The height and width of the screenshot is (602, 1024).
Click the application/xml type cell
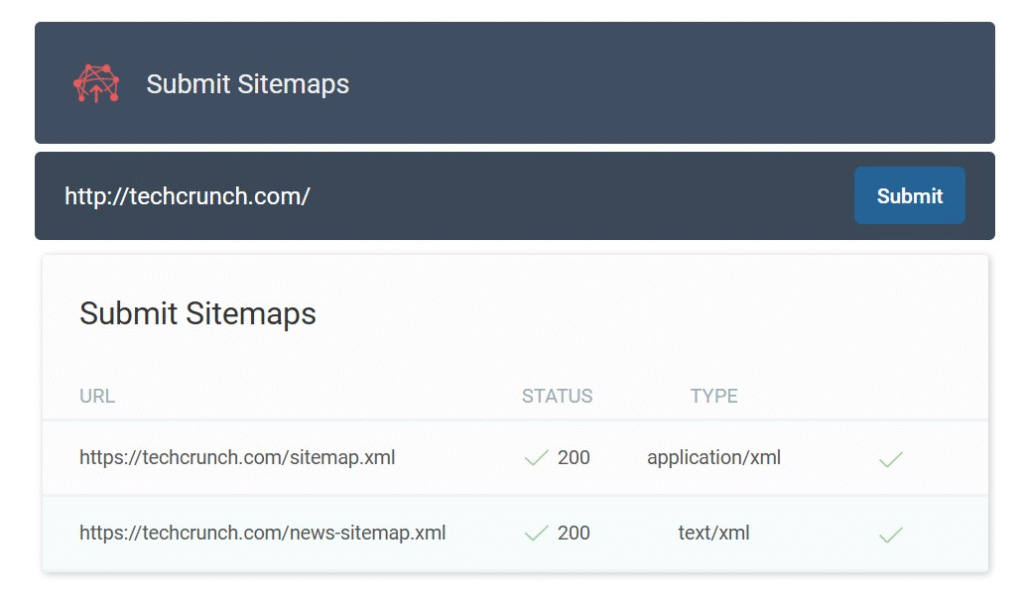click(x=714, y=458)
